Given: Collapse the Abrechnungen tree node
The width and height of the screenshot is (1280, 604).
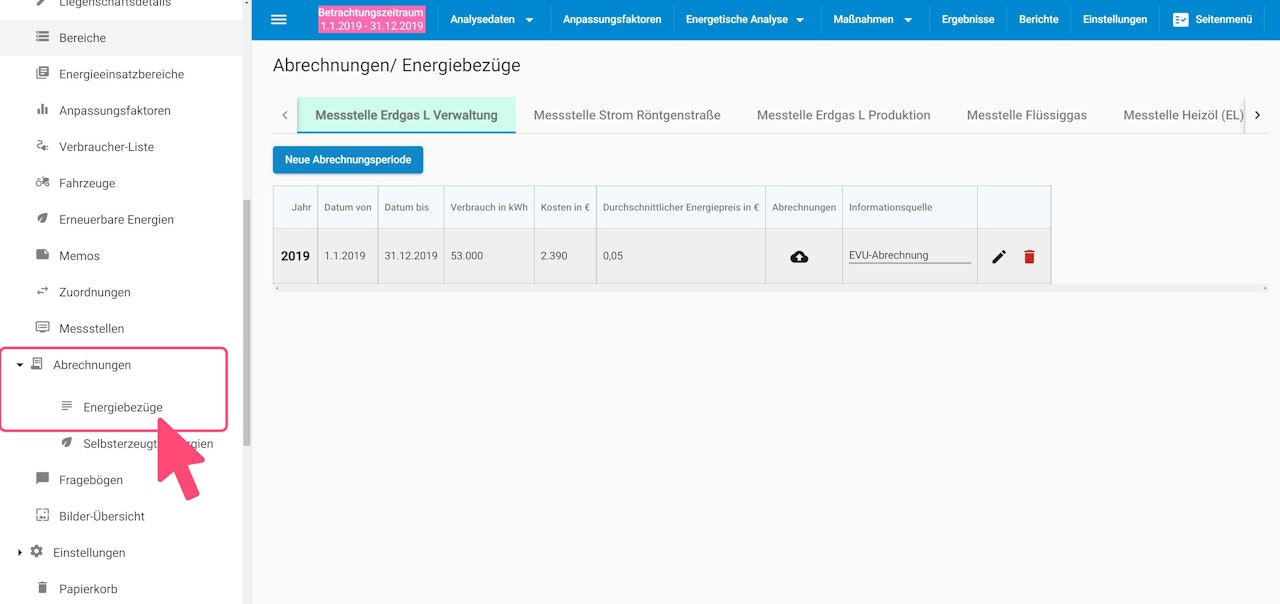Looking at the screenshot, I should (20, 365).
